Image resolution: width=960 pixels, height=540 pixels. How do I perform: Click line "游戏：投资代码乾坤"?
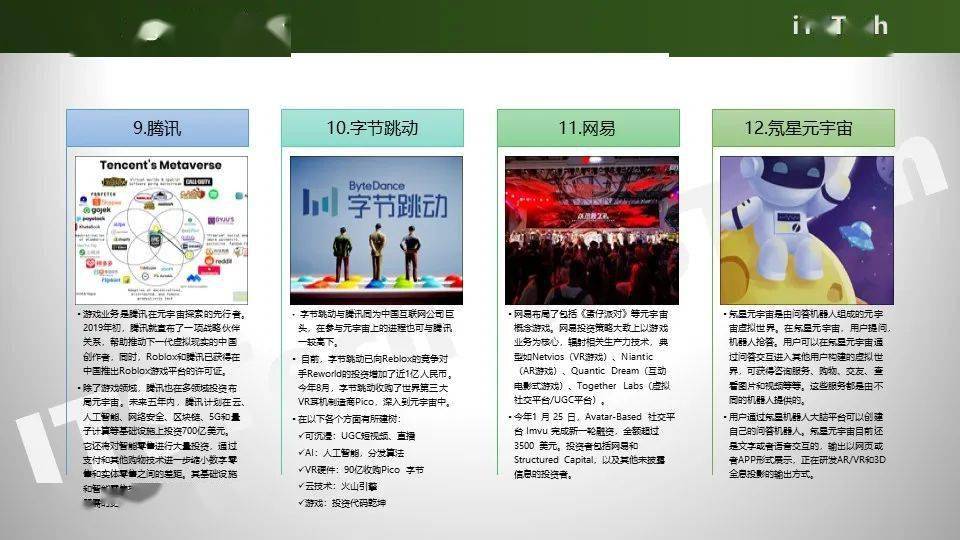(x=342, y=503)
